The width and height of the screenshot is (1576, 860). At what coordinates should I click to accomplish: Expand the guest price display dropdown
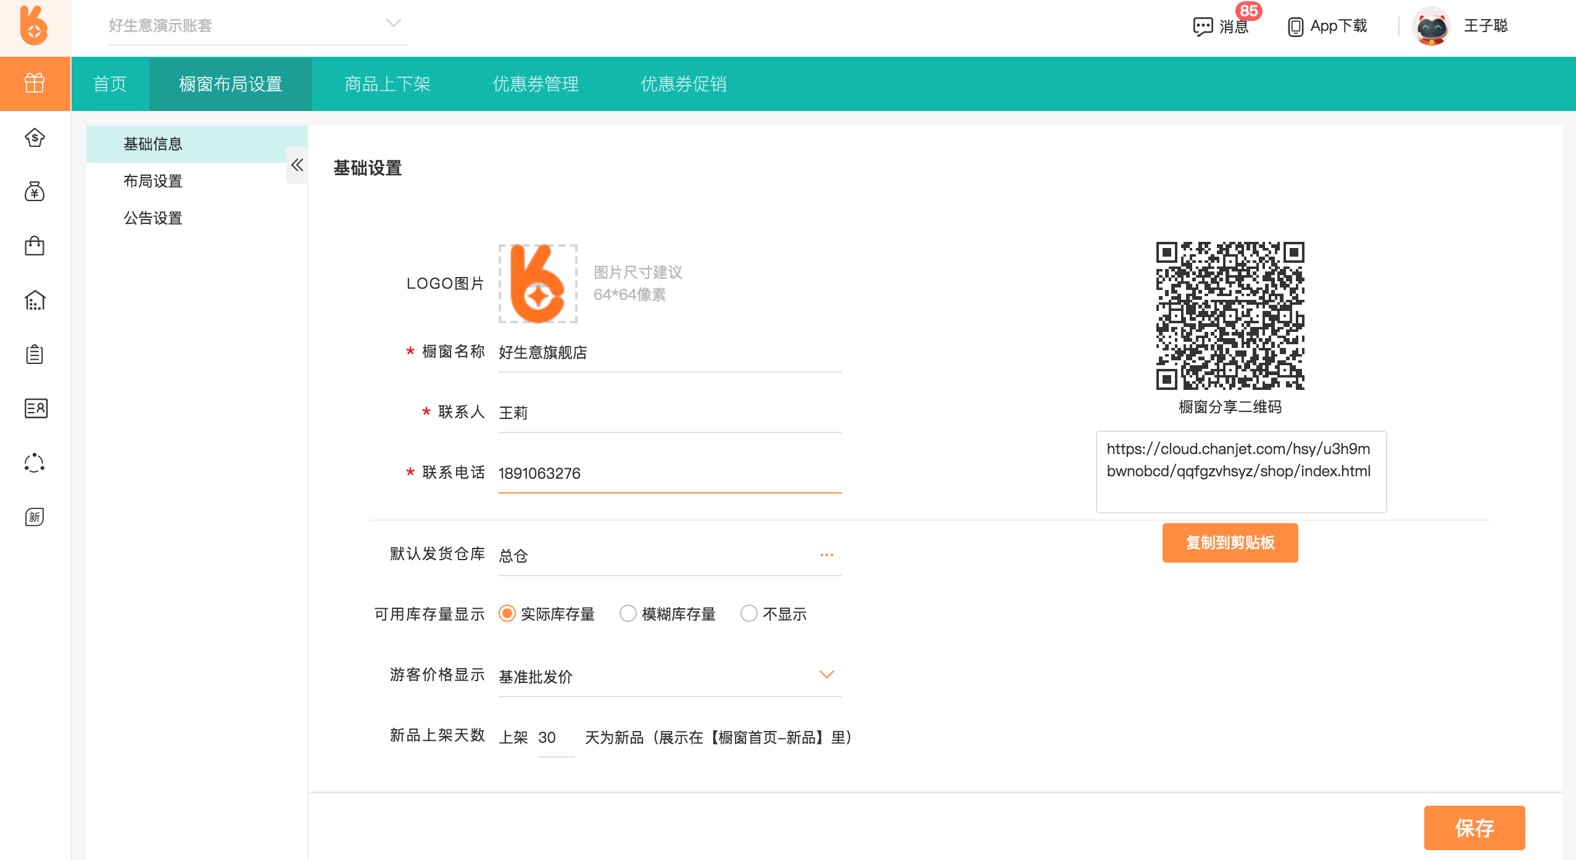[826, 675]
